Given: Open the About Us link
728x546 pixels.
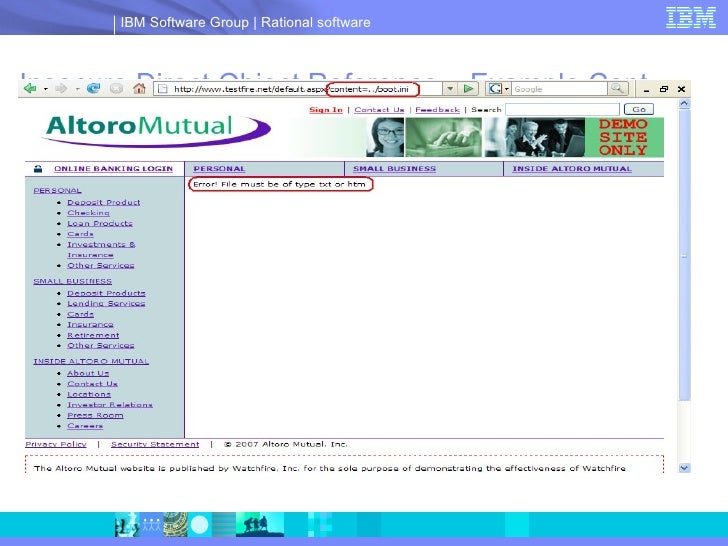Looking at the screenshot, I should coord(88,373).
